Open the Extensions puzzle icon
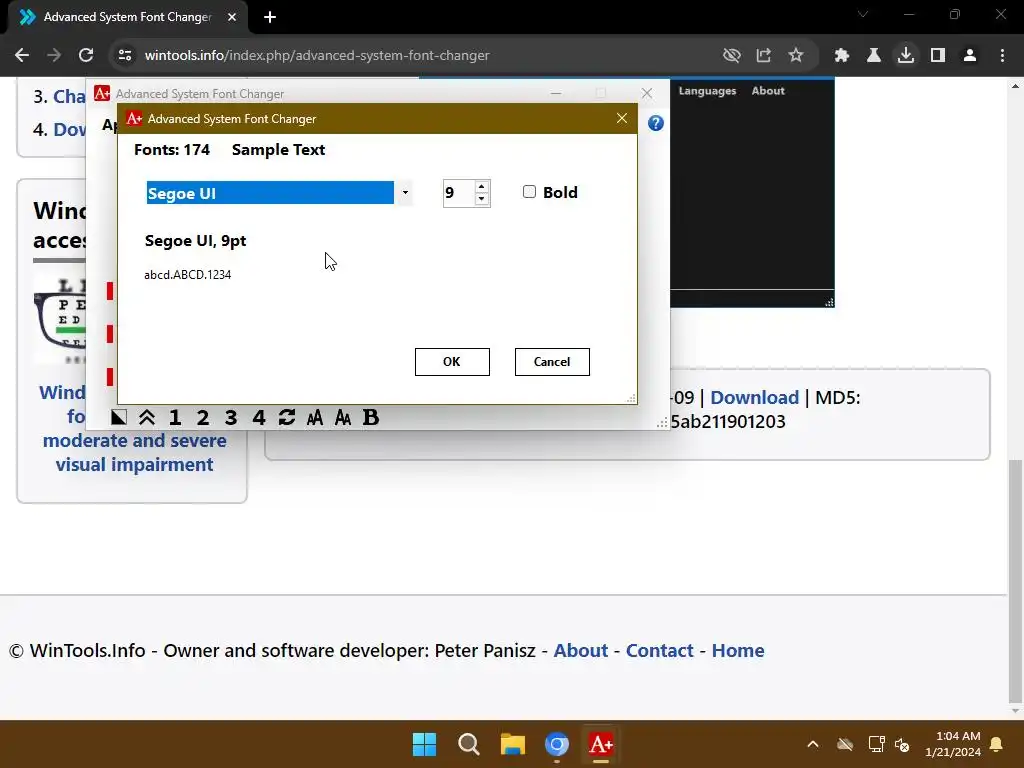1024x768 pixels. coord(842,55)
